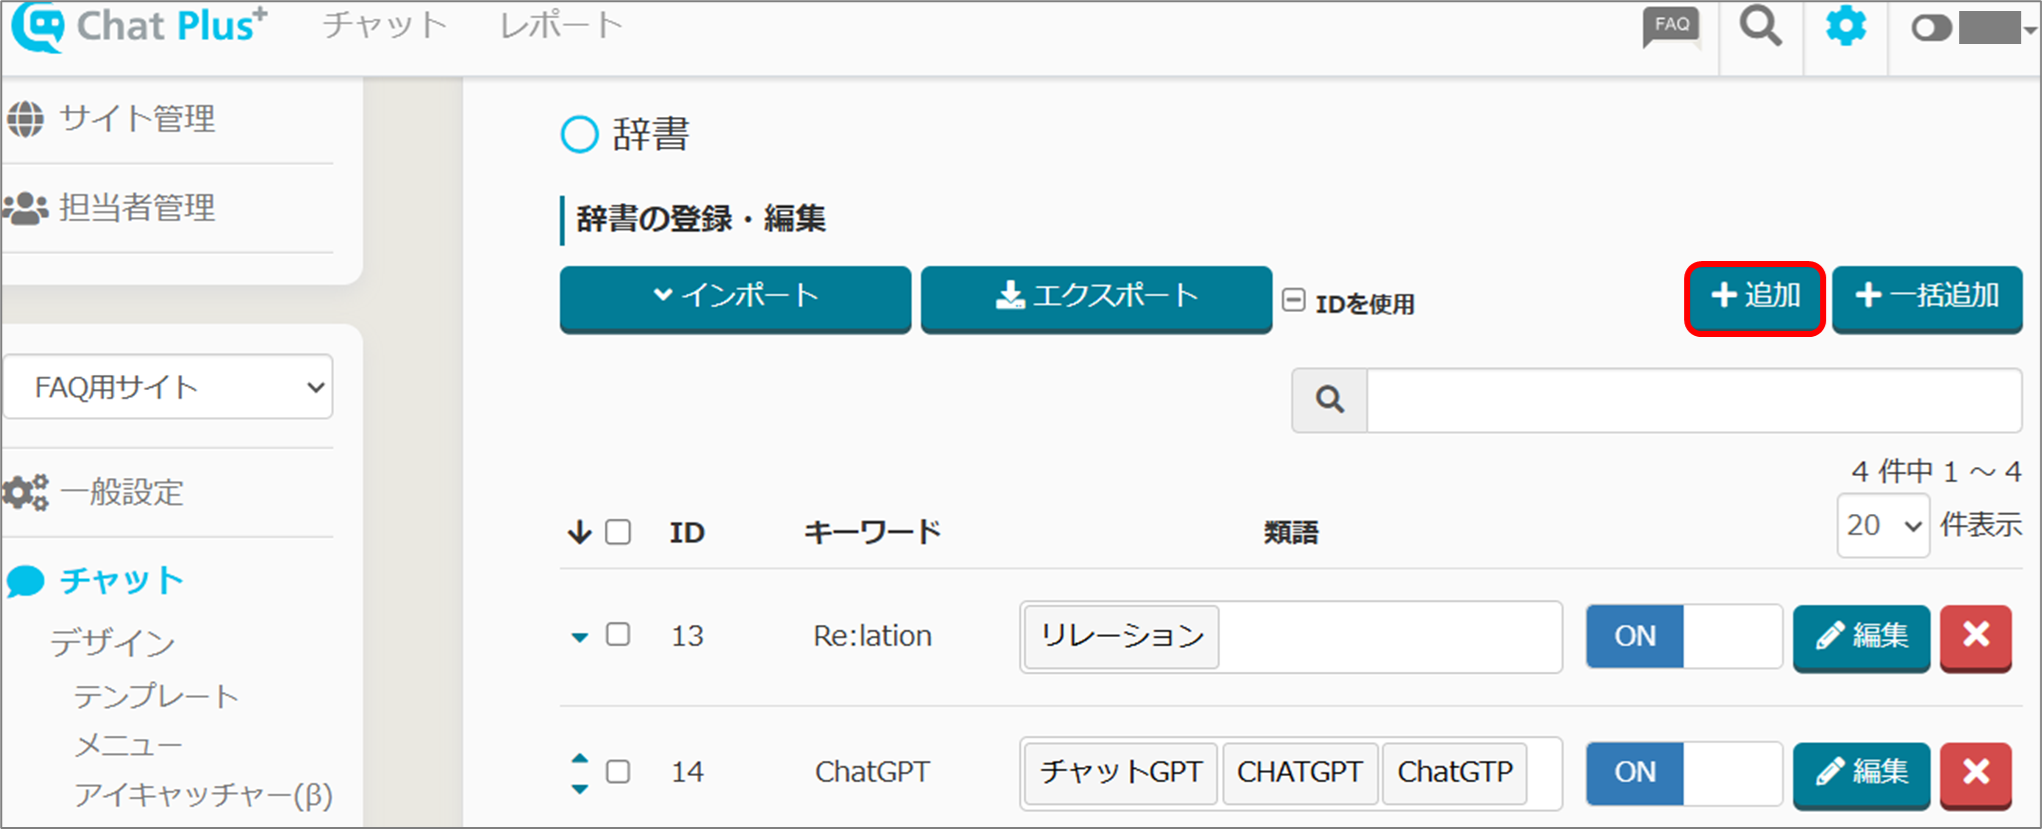The image size is (2042, 829).
Task: Click the magnifier icon in top bar
Action: tap(1760, 27)
